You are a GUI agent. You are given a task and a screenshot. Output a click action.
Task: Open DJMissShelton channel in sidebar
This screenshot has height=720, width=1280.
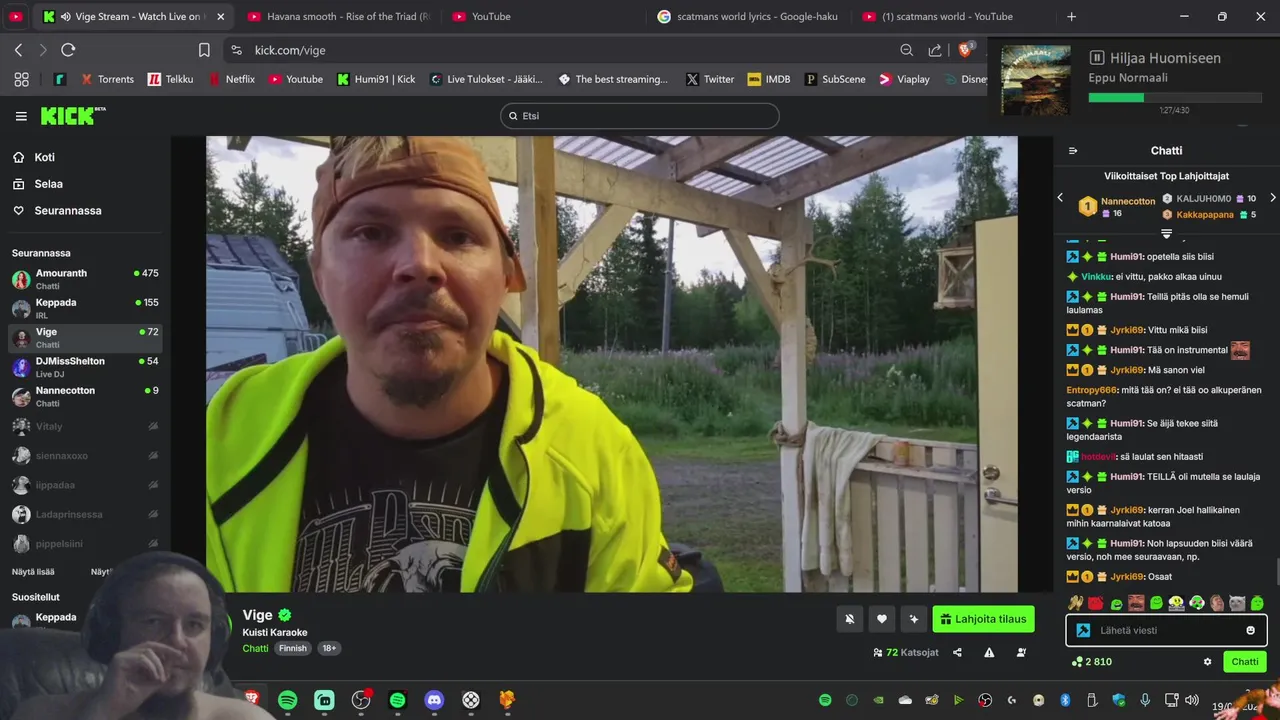point(85,367)
